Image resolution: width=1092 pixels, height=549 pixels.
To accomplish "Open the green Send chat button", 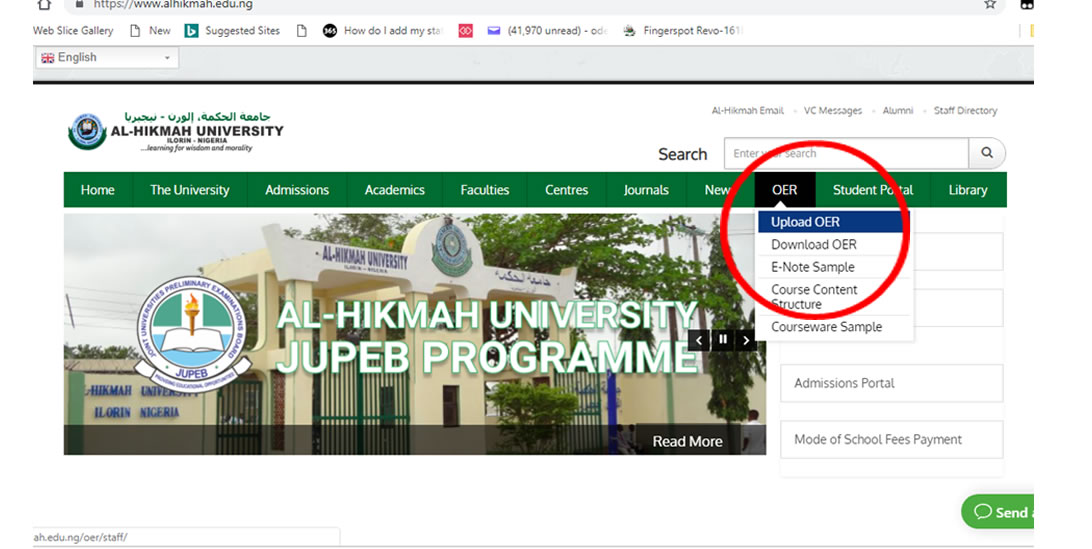I will pos(998,512).
